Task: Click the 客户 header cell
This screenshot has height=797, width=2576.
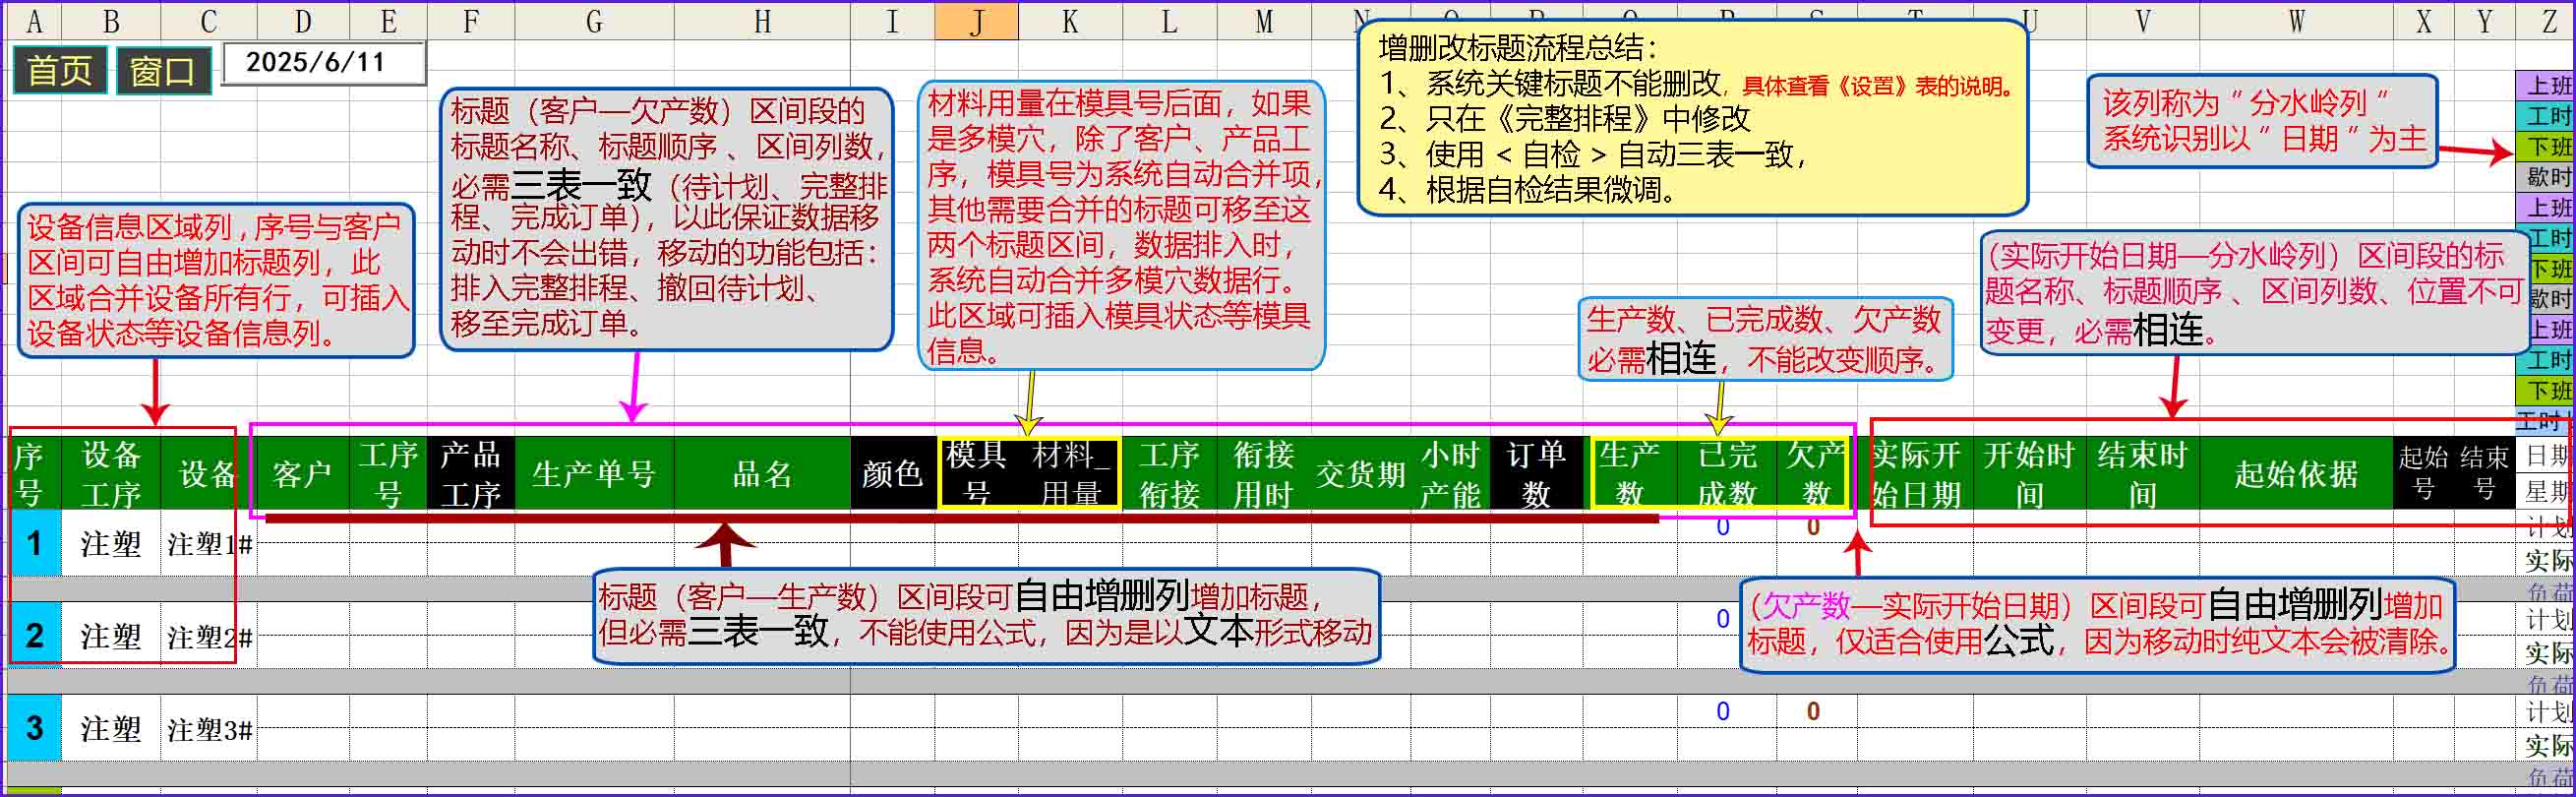Action: [x=303, y=474]
